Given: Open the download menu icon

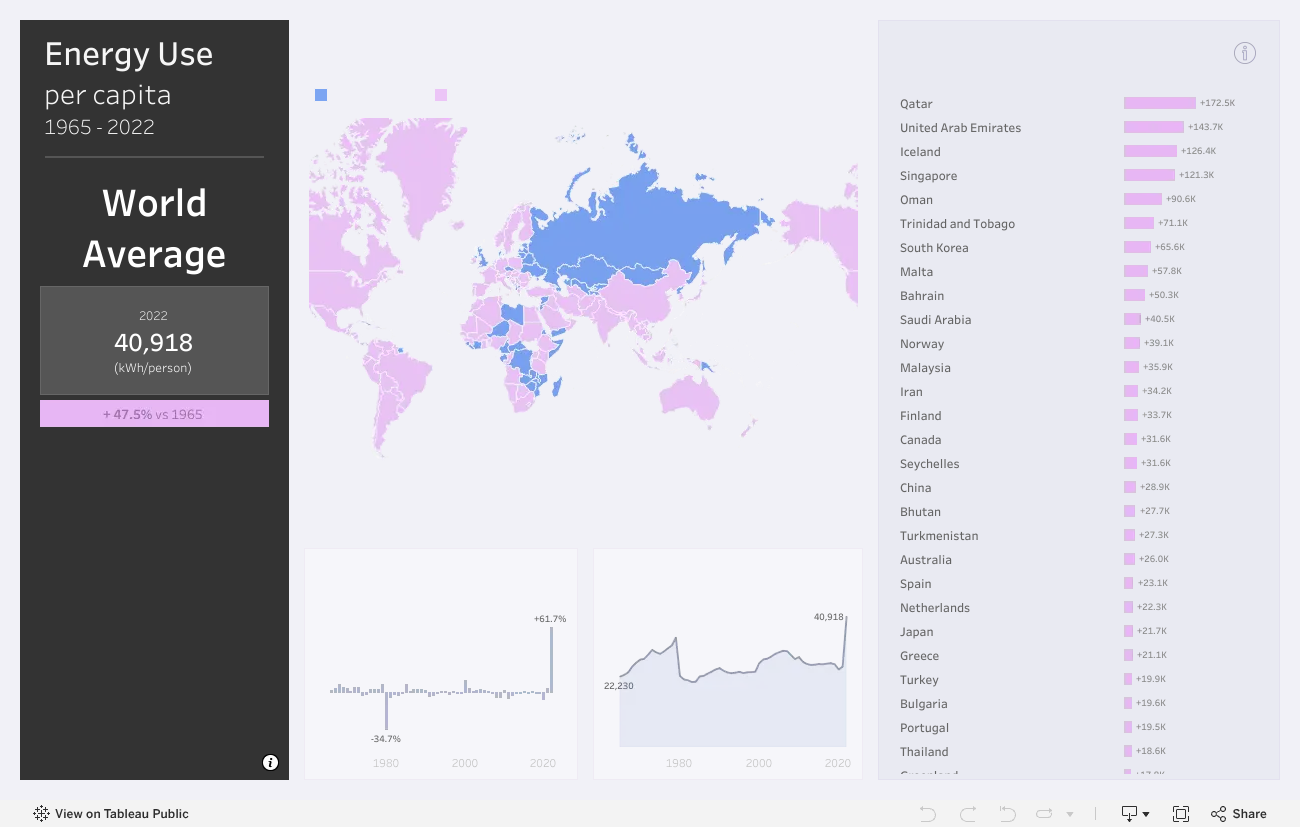Looking at the screenshot, I should tap(1134, 814).
